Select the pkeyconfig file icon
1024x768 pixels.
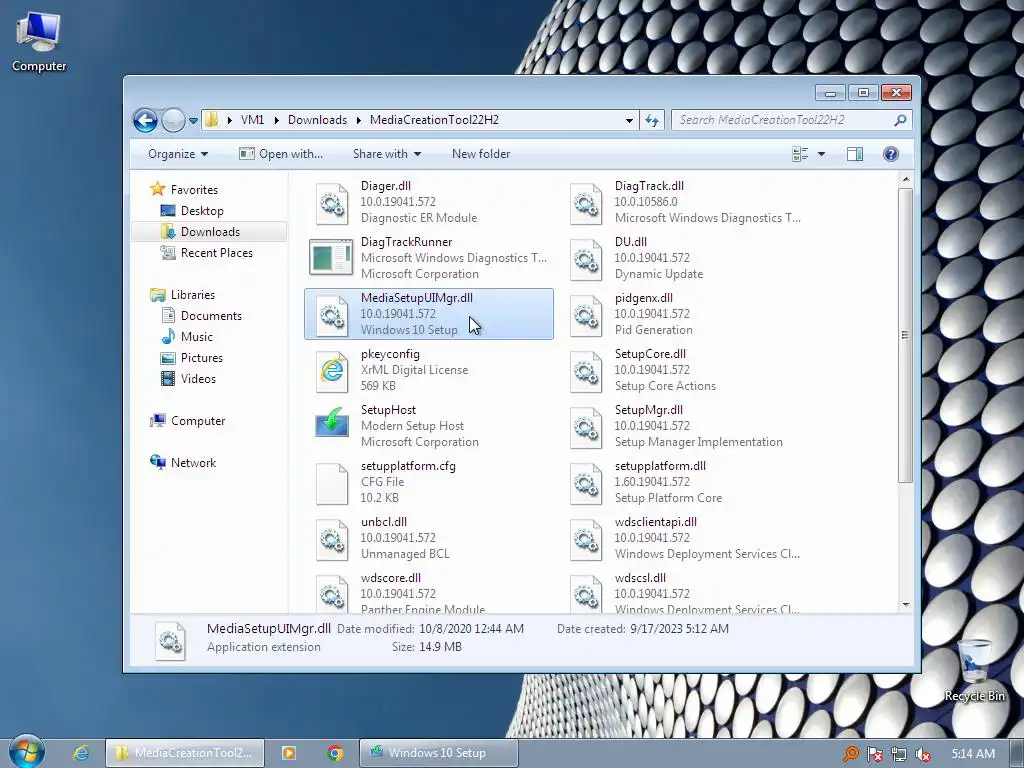pos(332,371)
